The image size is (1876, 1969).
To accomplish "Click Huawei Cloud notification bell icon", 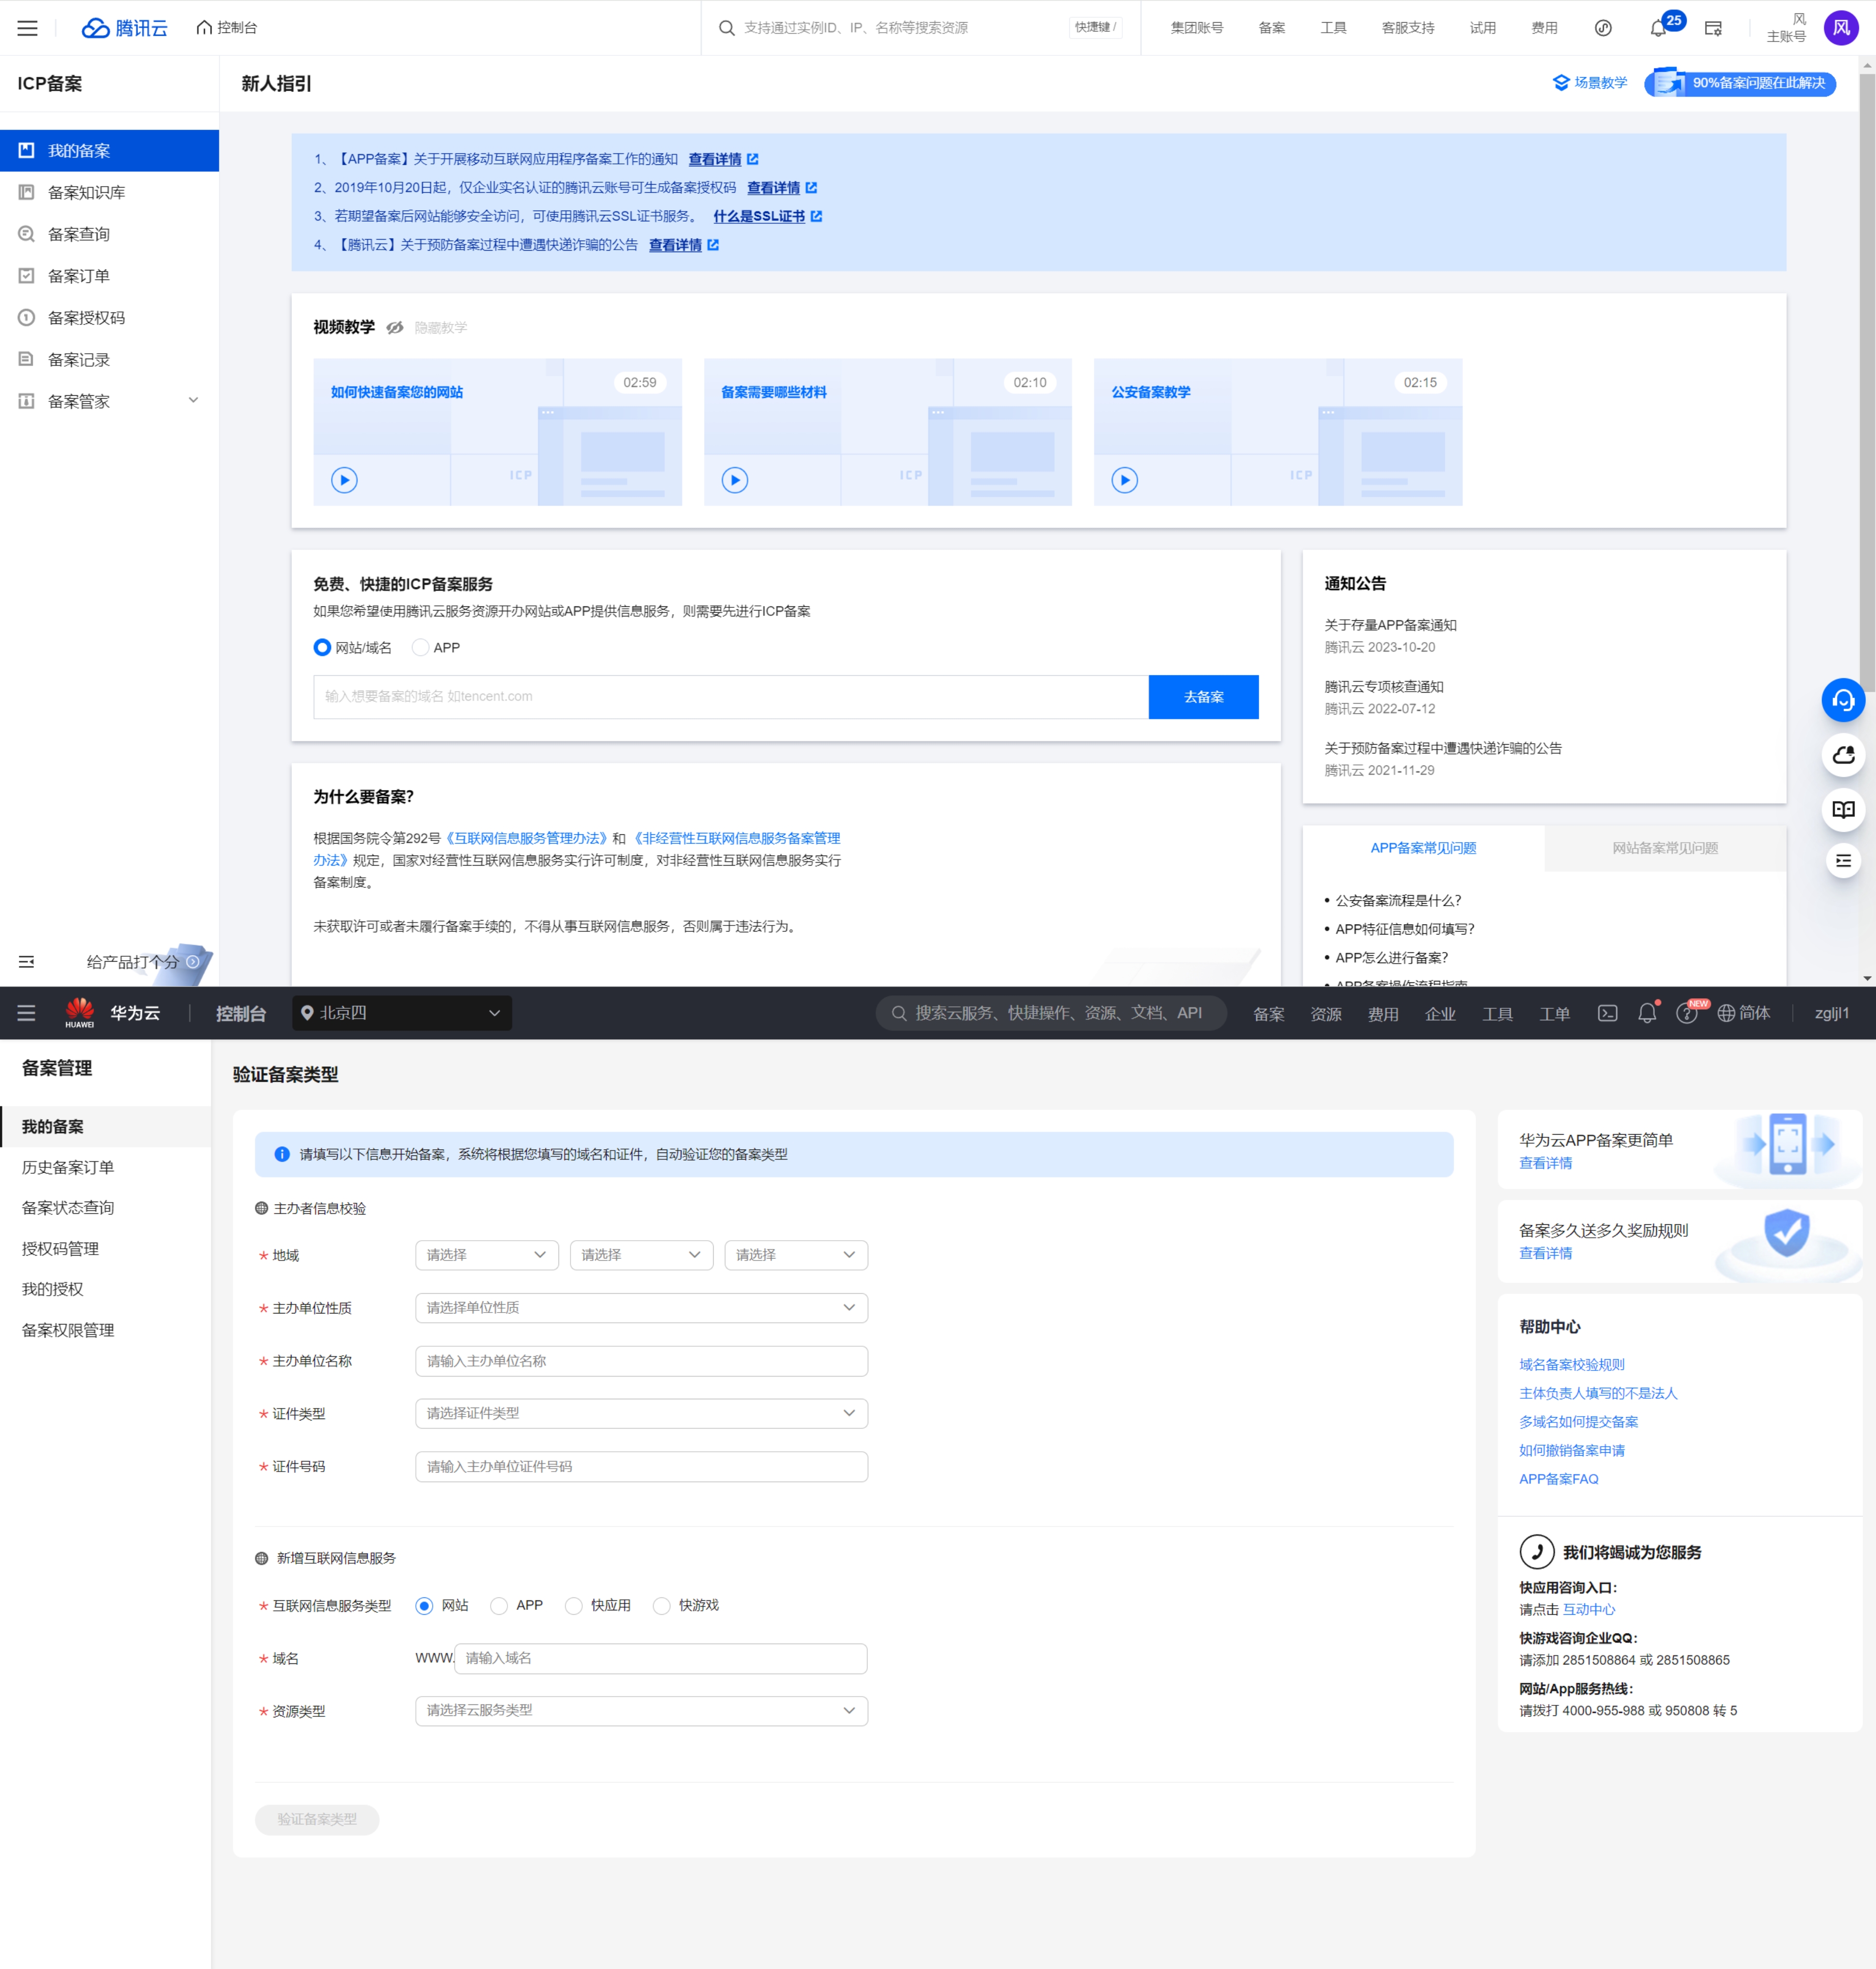I will click(1647, 1013).
